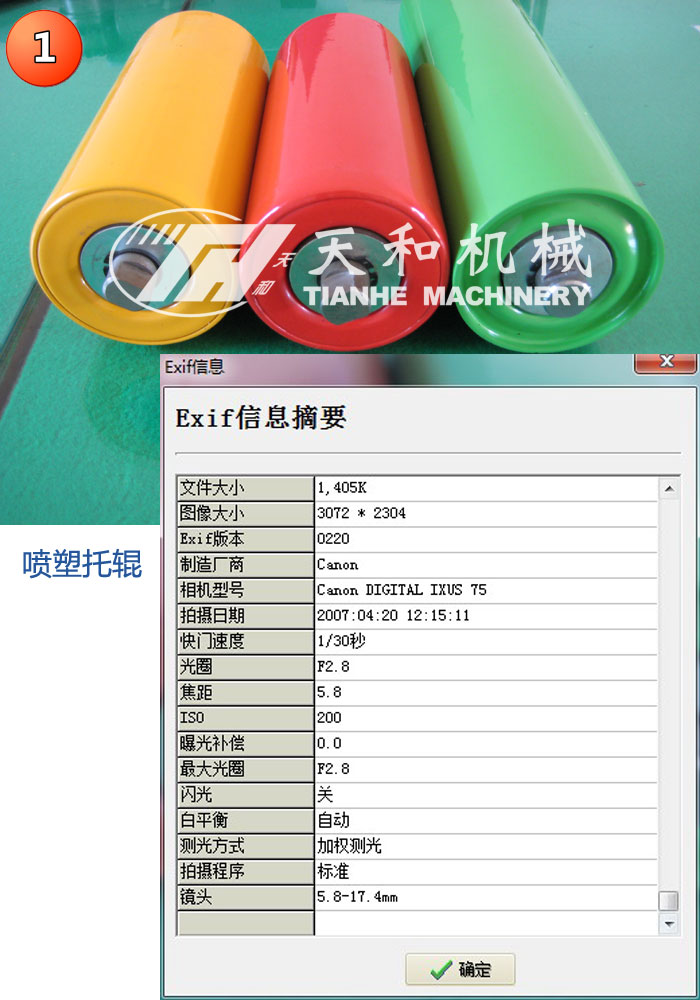Click the 喷塑托辊 blue text label

coord(82,565)
